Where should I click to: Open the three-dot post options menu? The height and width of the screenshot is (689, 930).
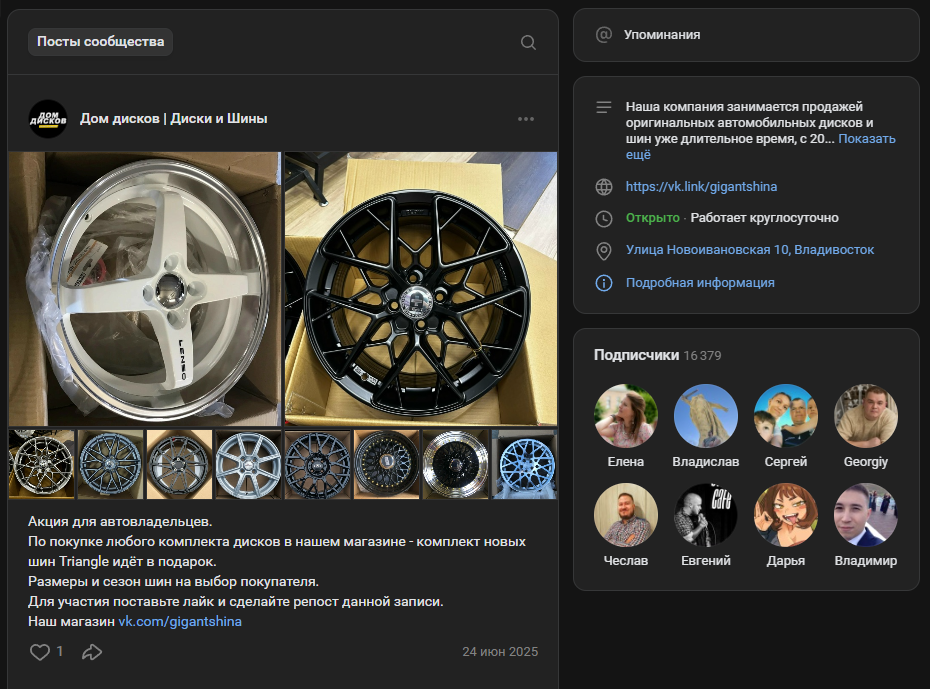526,119
